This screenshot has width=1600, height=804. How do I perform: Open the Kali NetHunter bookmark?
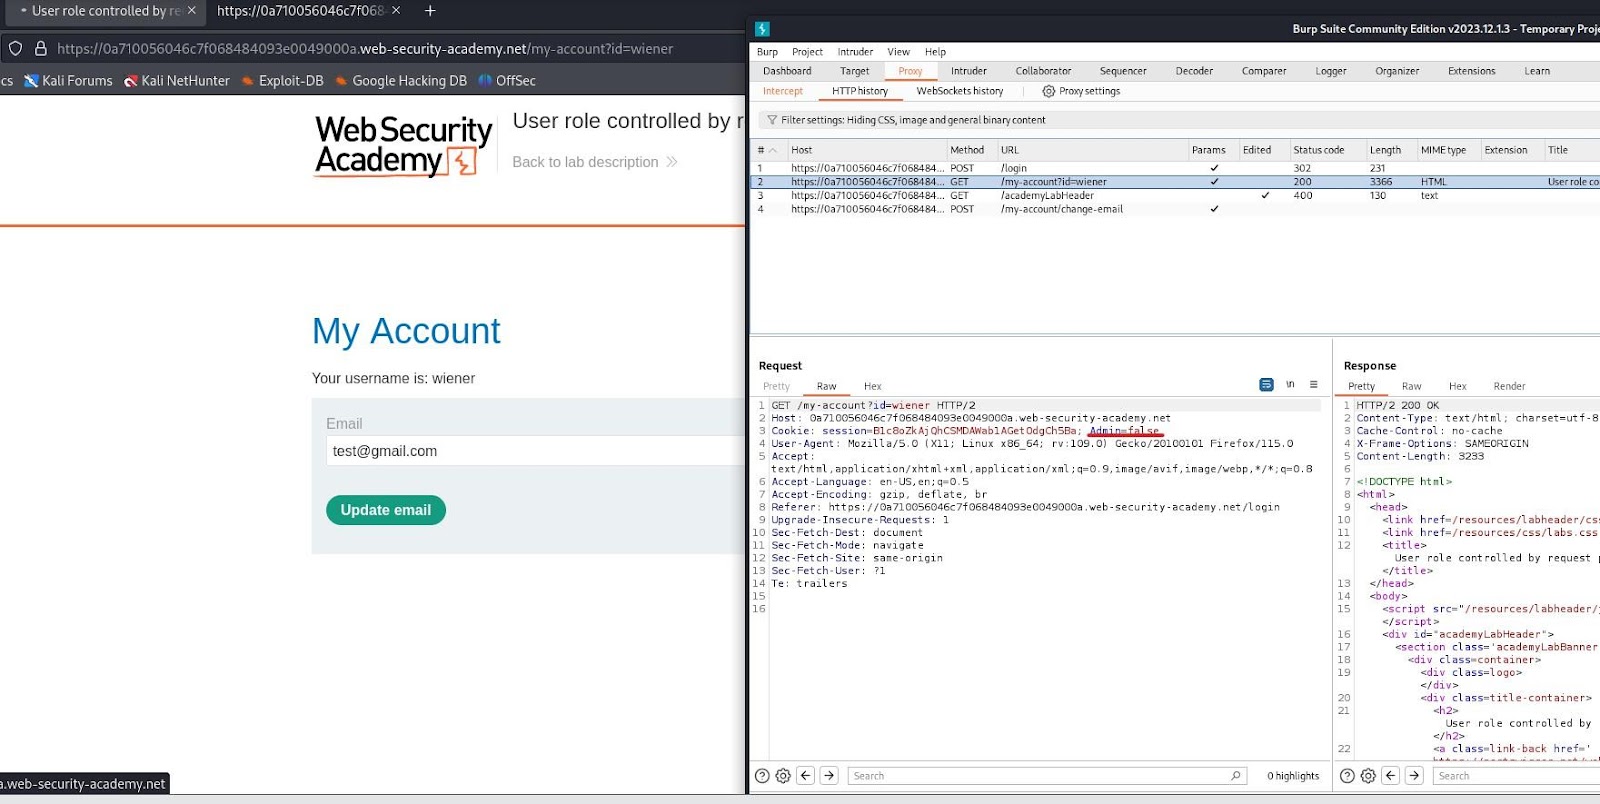pyautogui.click(x=177, y=81)
